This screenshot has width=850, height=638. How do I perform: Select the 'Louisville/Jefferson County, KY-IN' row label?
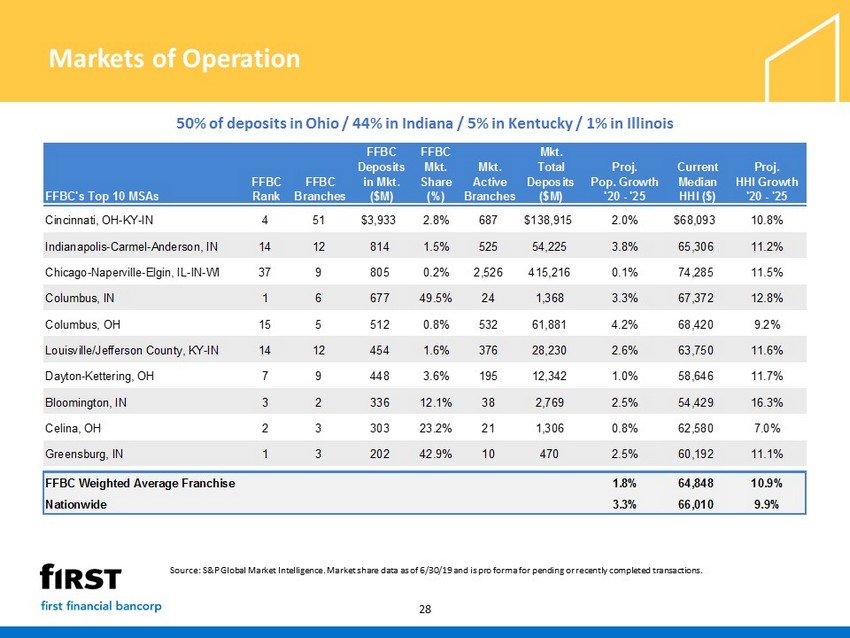(x=132, y=350)
